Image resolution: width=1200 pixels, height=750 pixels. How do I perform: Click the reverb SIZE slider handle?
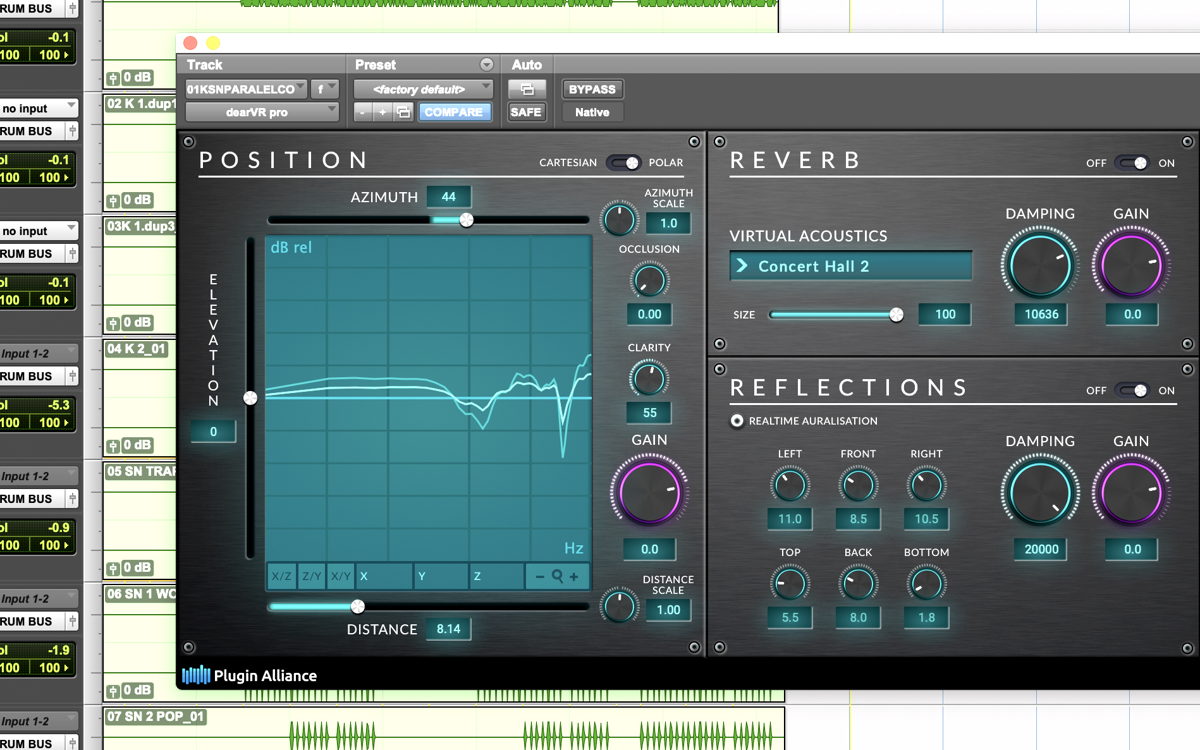[896, 314]
